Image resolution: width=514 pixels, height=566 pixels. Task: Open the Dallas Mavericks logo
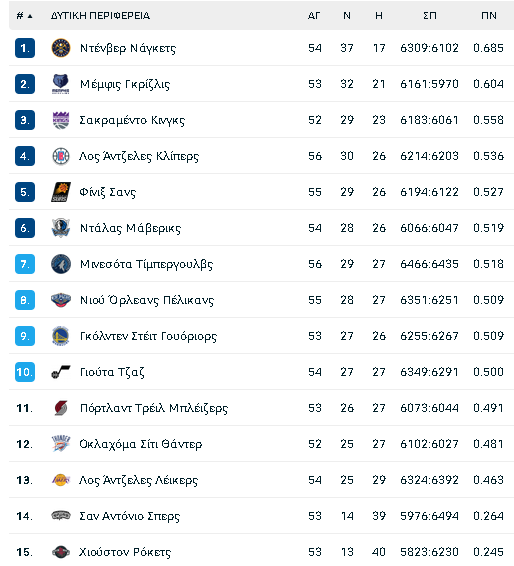pos(61,228)
